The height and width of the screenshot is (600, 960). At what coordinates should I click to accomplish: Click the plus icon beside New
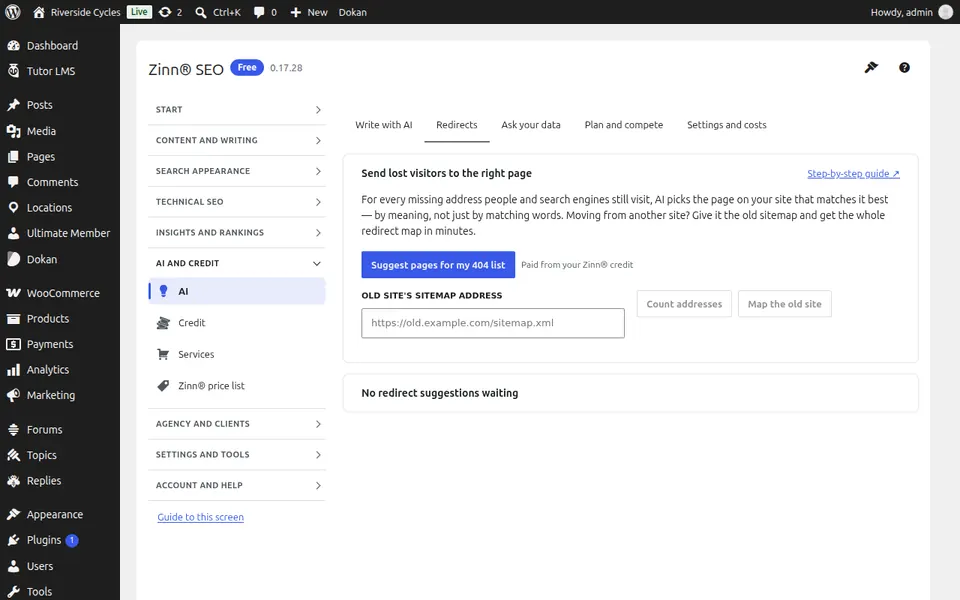coord(296,12)
